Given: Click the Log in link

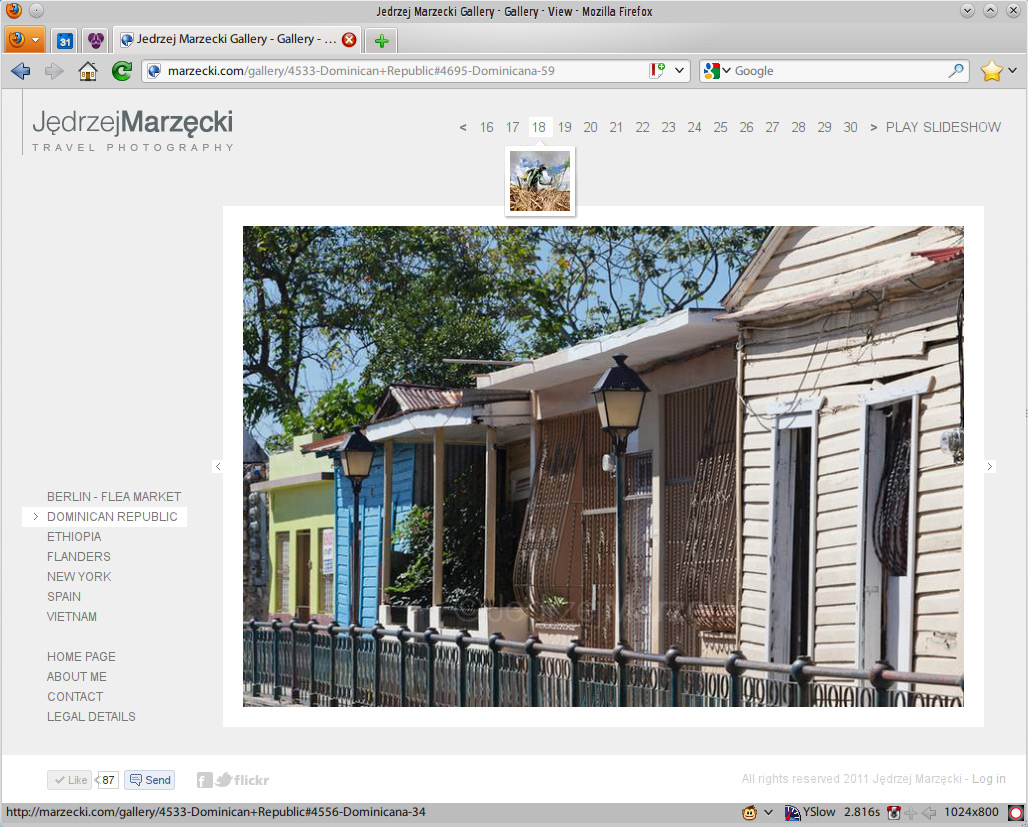Looking at the screenshot, I should click(988, 779).
